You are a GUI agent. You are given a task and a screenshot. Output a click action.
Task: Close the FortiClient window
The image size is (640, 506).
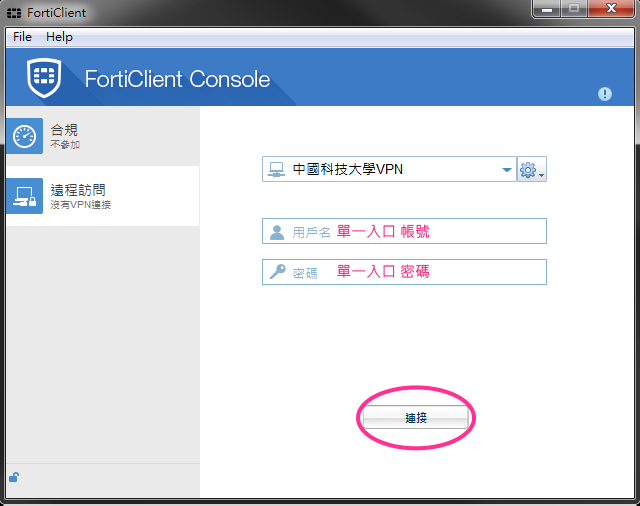pyautogui.click(x=611, y=9)
